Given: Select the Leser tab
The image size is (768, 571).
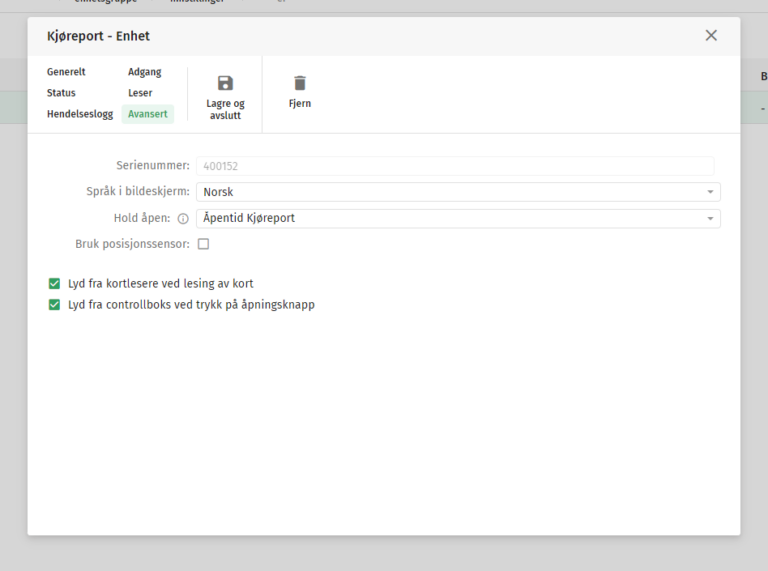Looking at the screenshot, I should pyautogui.click(x=140, y=93).
